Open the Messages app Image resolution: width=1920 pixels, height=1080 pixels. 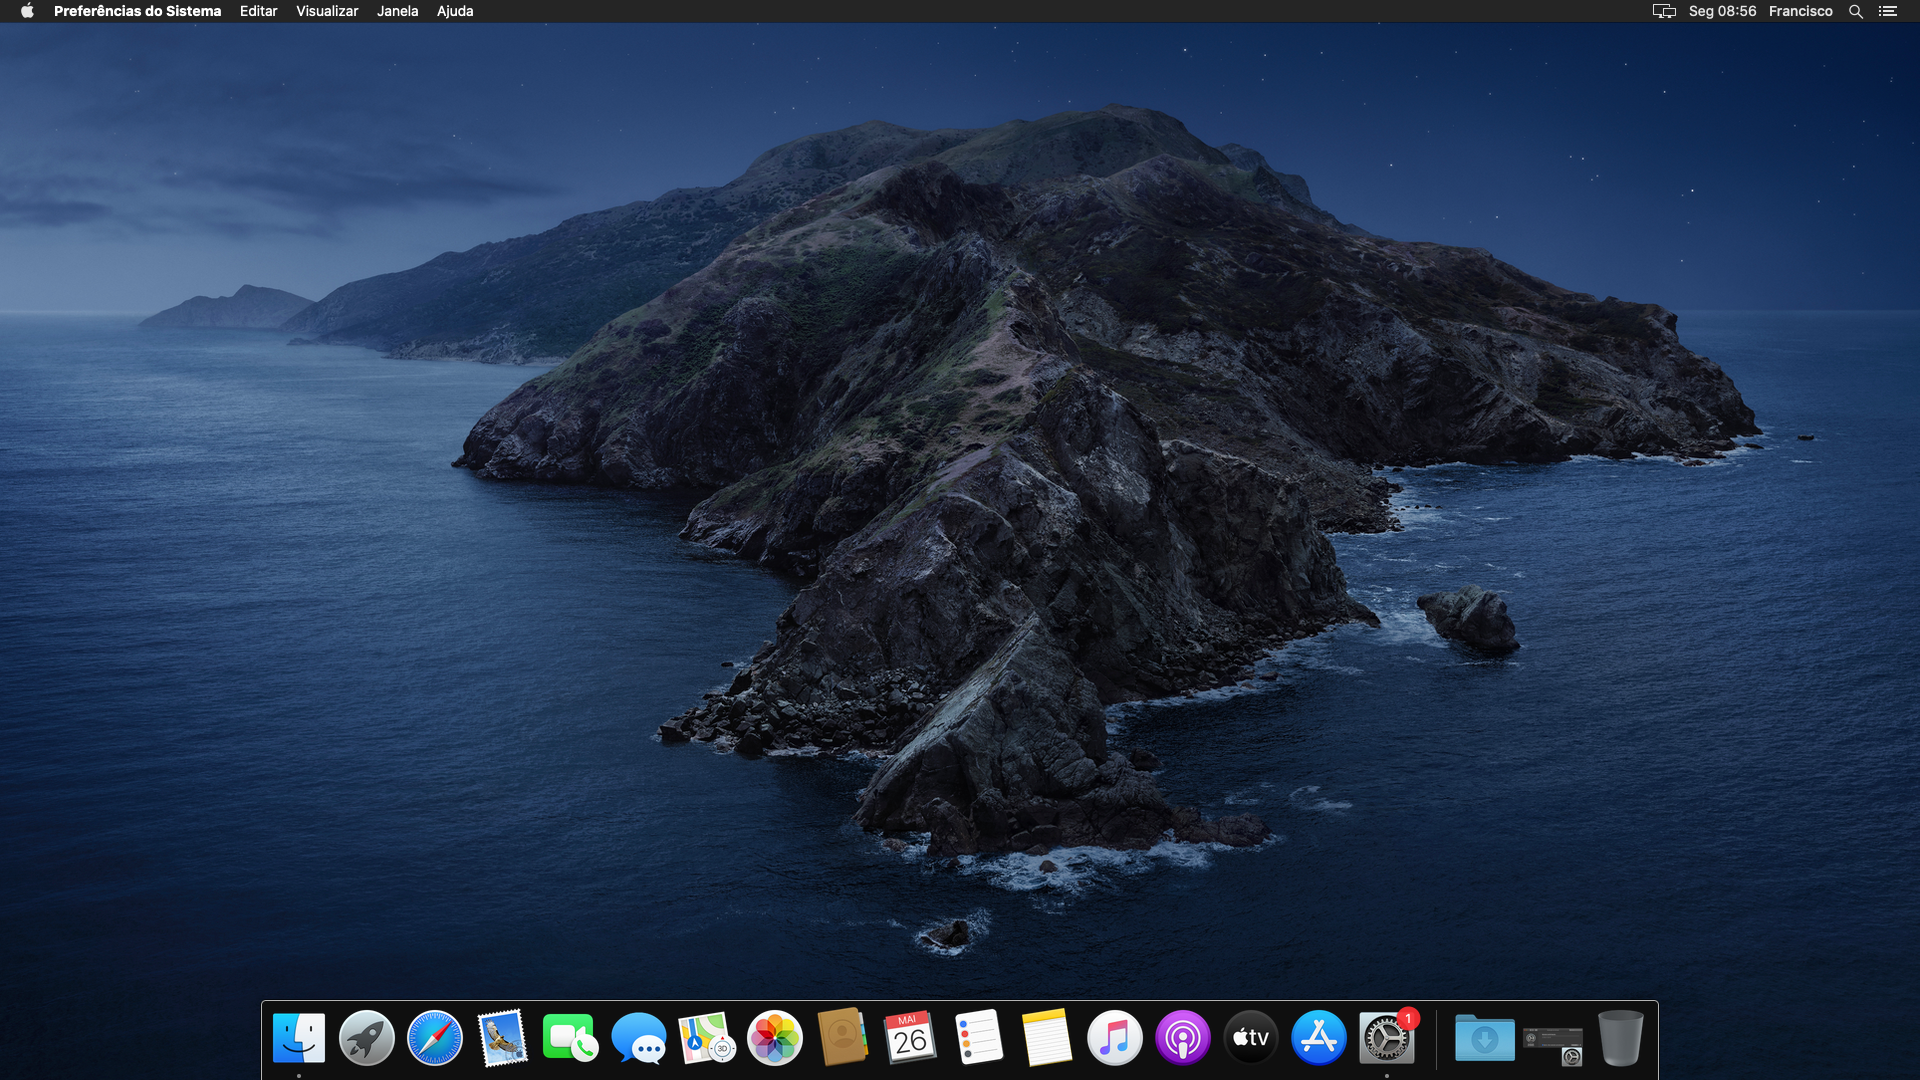tap(638, 1038)
